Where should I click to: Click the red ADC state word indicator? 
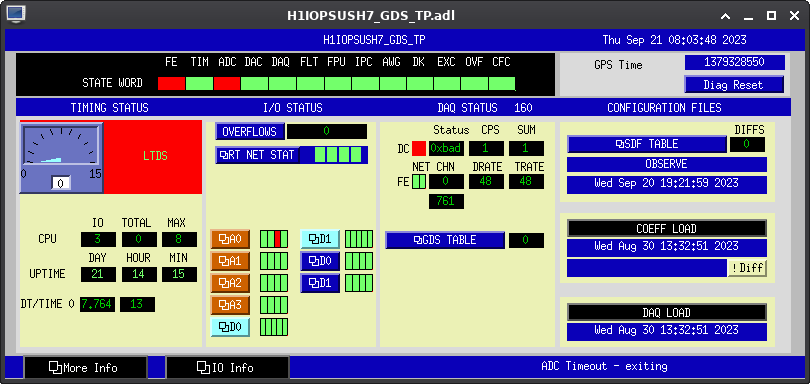(x=227, y=83)
